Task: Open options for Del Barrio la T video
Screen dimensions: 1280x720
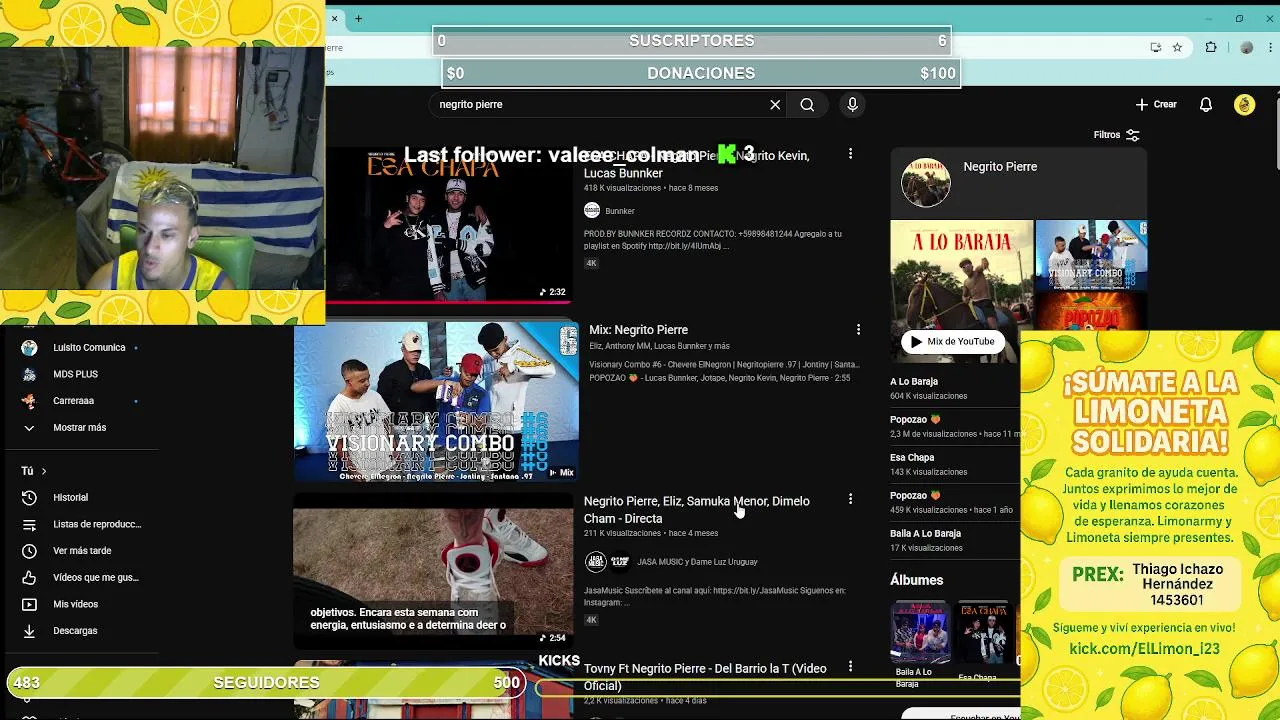Action: (x=850, y=666)
